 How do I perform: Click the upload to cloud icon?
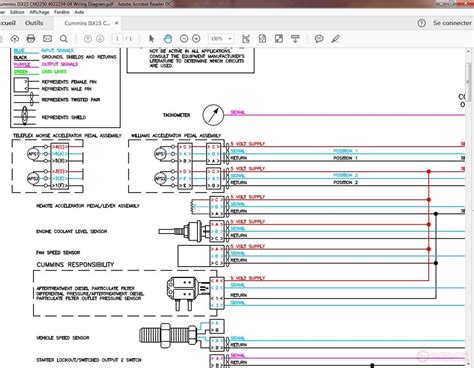click(x=15, y=39)
